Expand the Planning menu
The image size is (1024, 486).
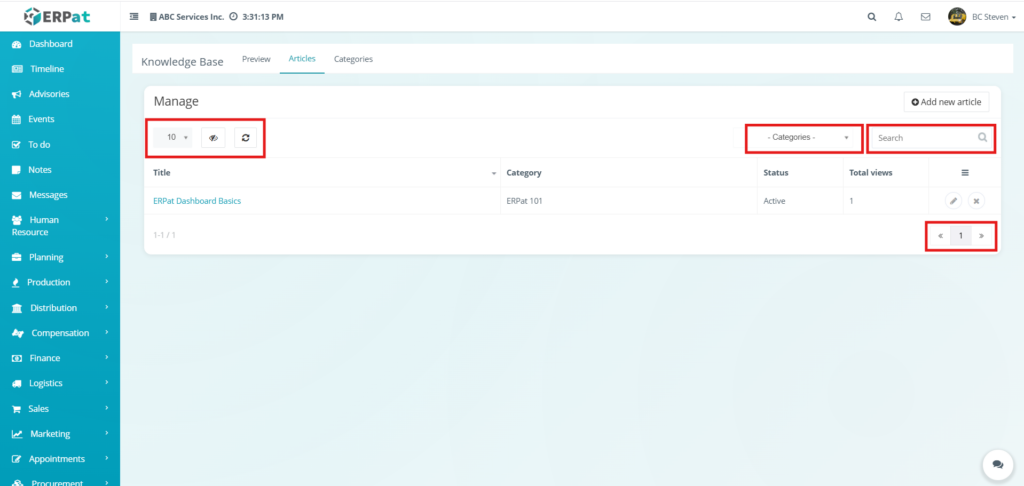[x=60, y=257]
